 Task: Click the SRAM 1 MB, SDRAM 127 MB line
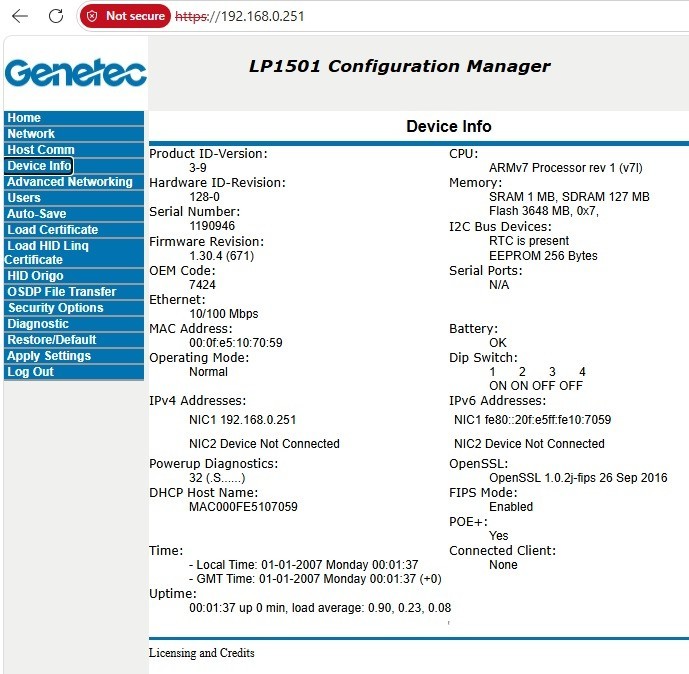click(x=569, y=197)
